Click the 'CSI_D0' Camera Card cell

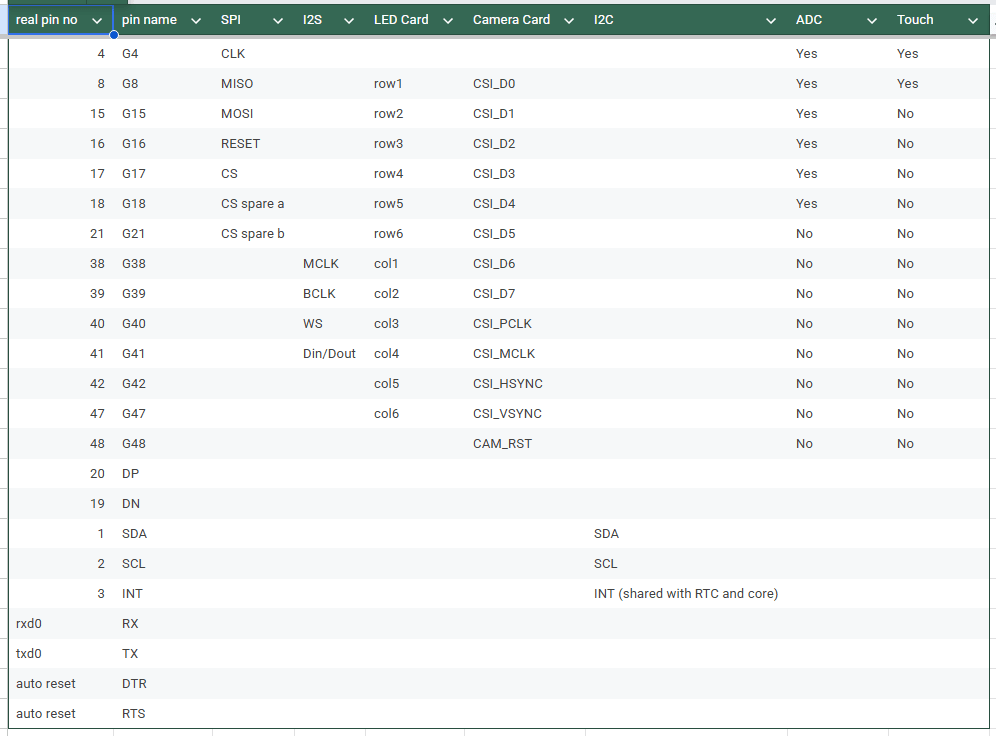click(527, 84)
